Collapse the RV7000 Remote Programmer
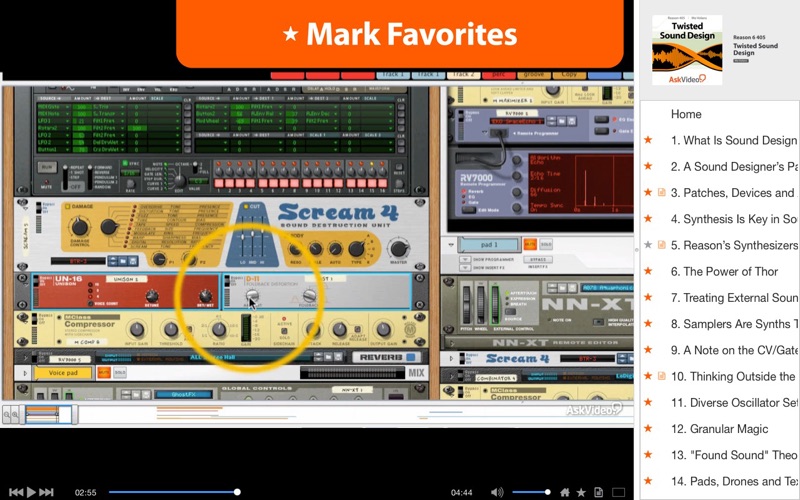 point(485,132)
